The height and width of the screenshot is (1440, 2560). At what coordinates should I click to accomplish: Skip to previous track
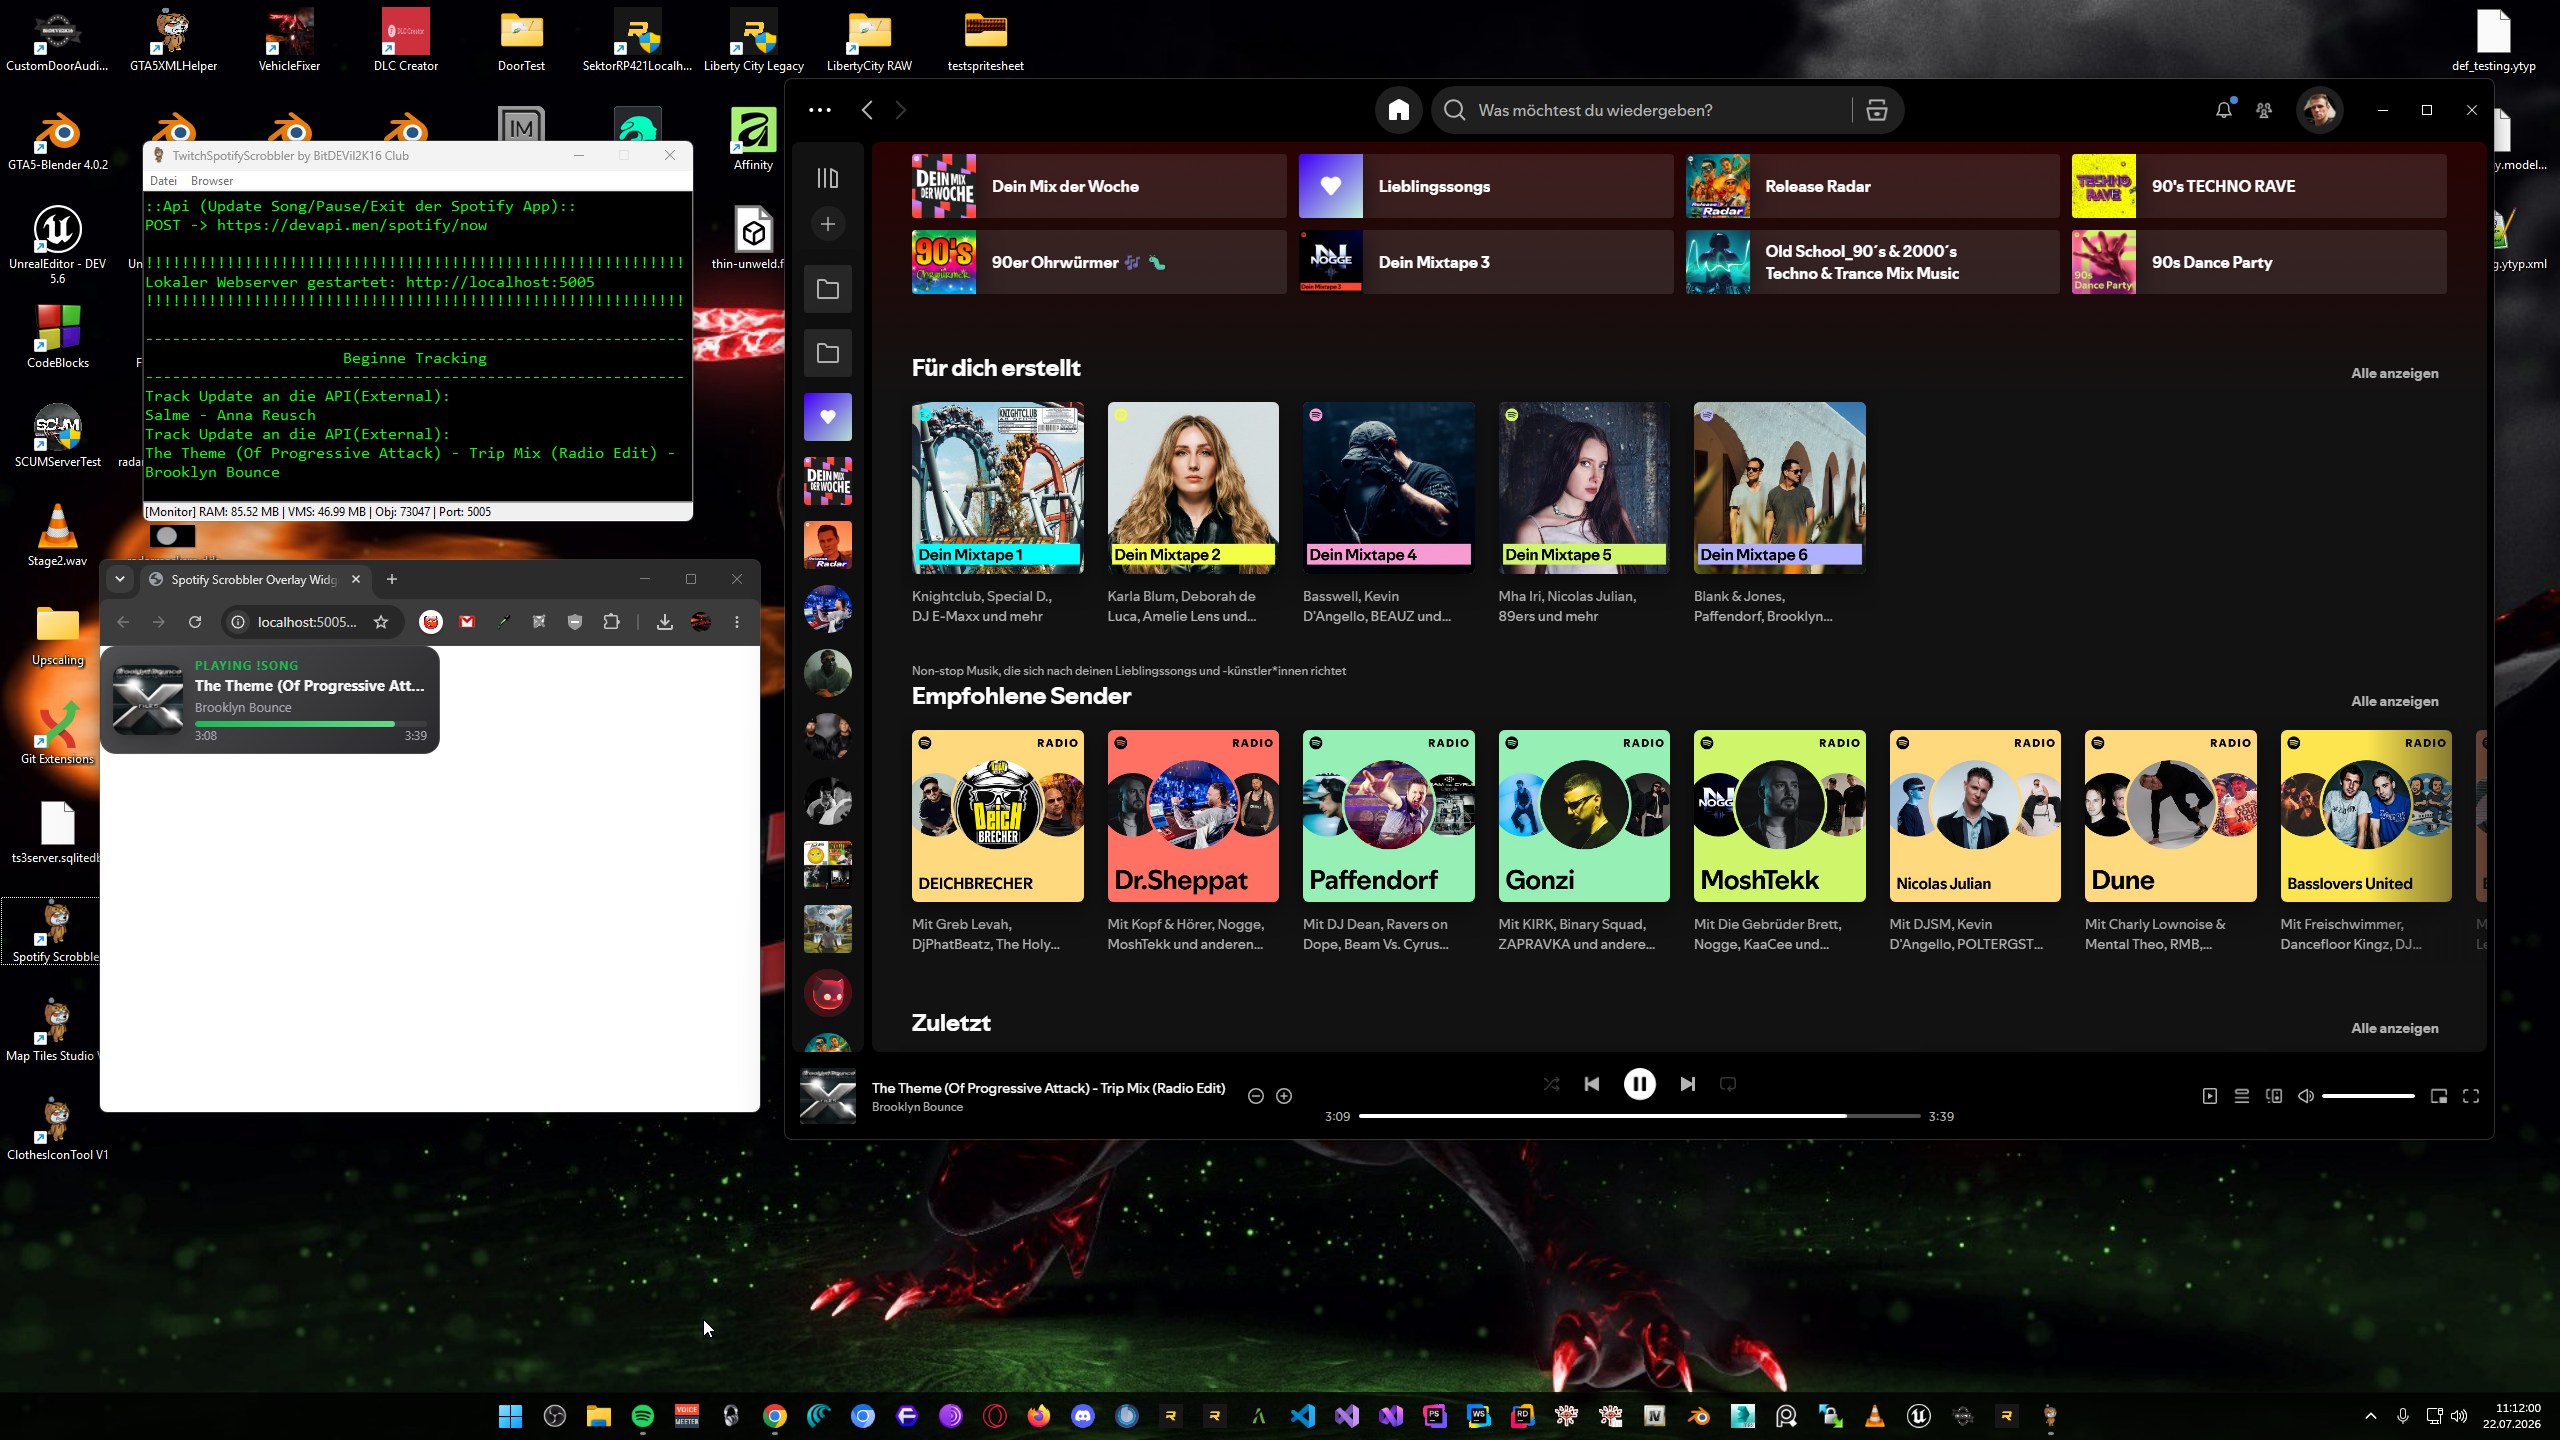1592,1084
